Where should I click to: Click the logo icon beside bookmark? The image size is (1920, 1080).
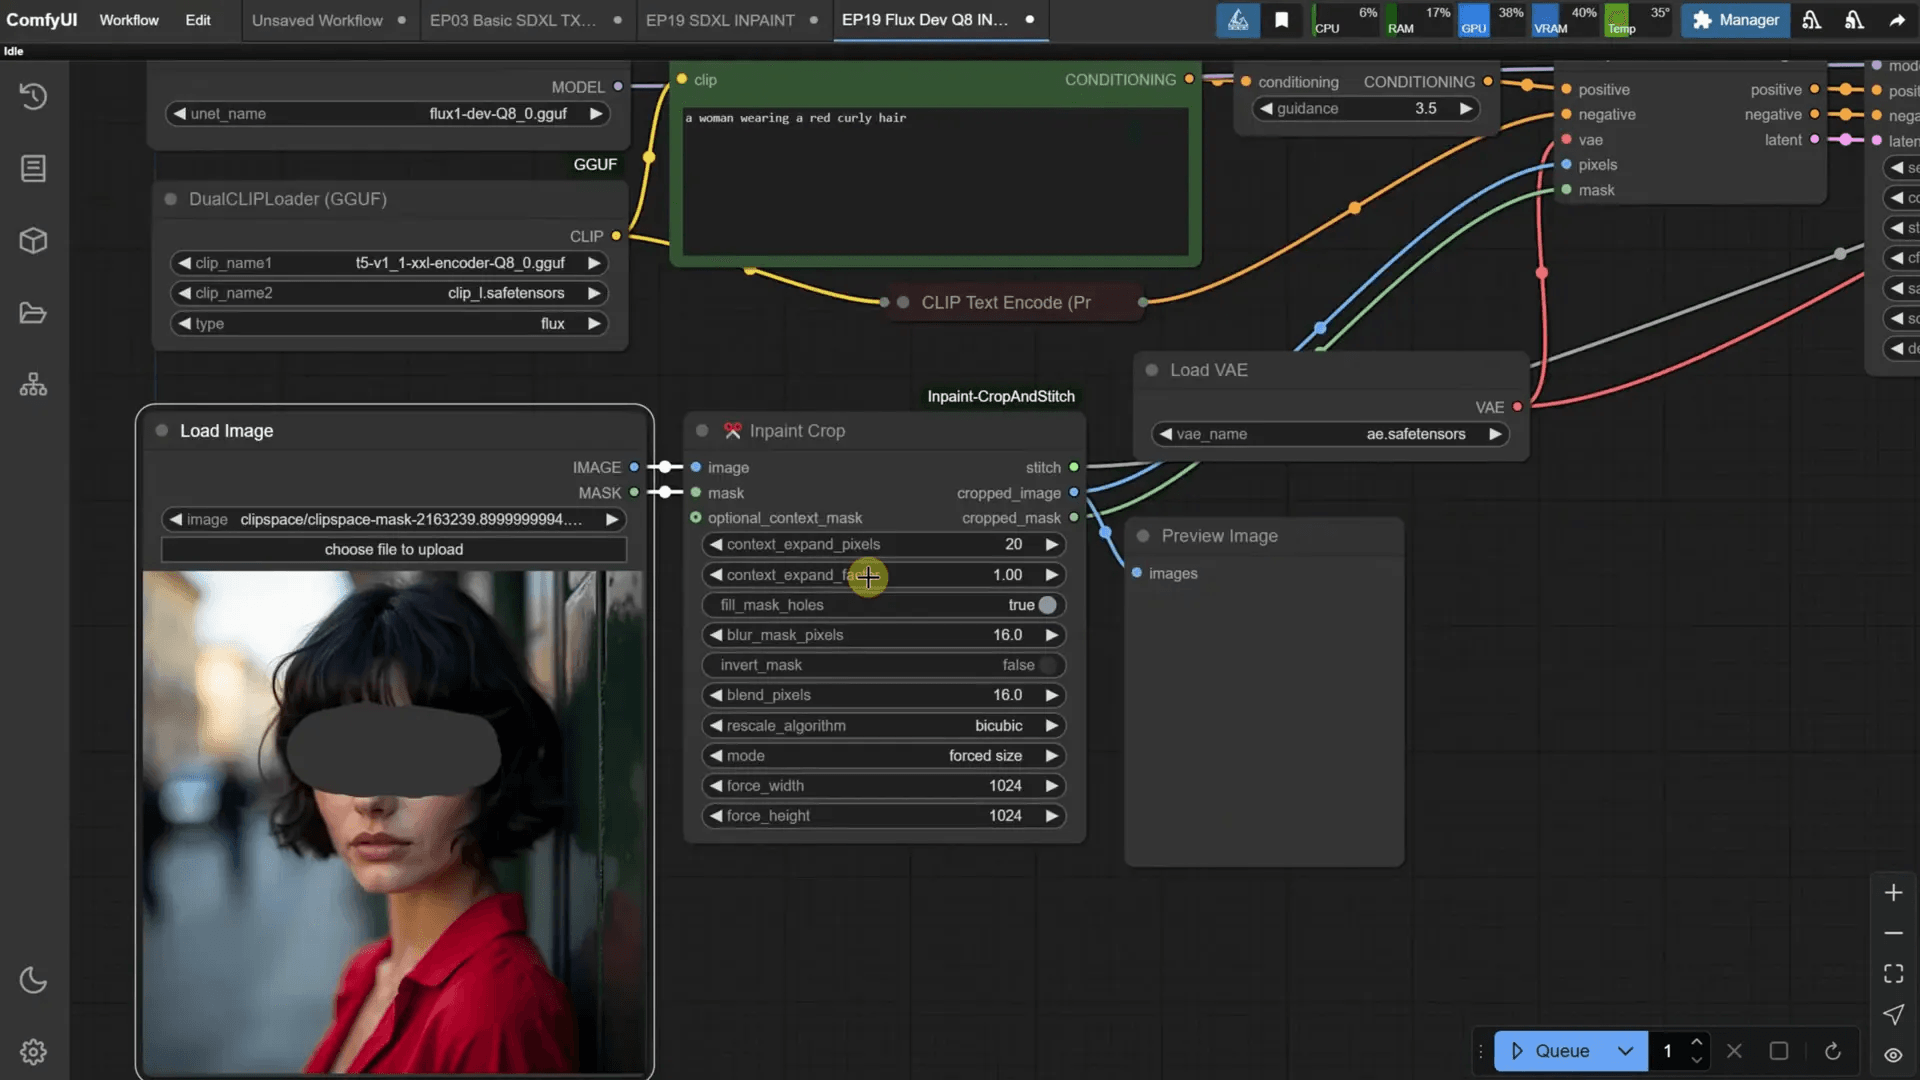coord(1238,20)
